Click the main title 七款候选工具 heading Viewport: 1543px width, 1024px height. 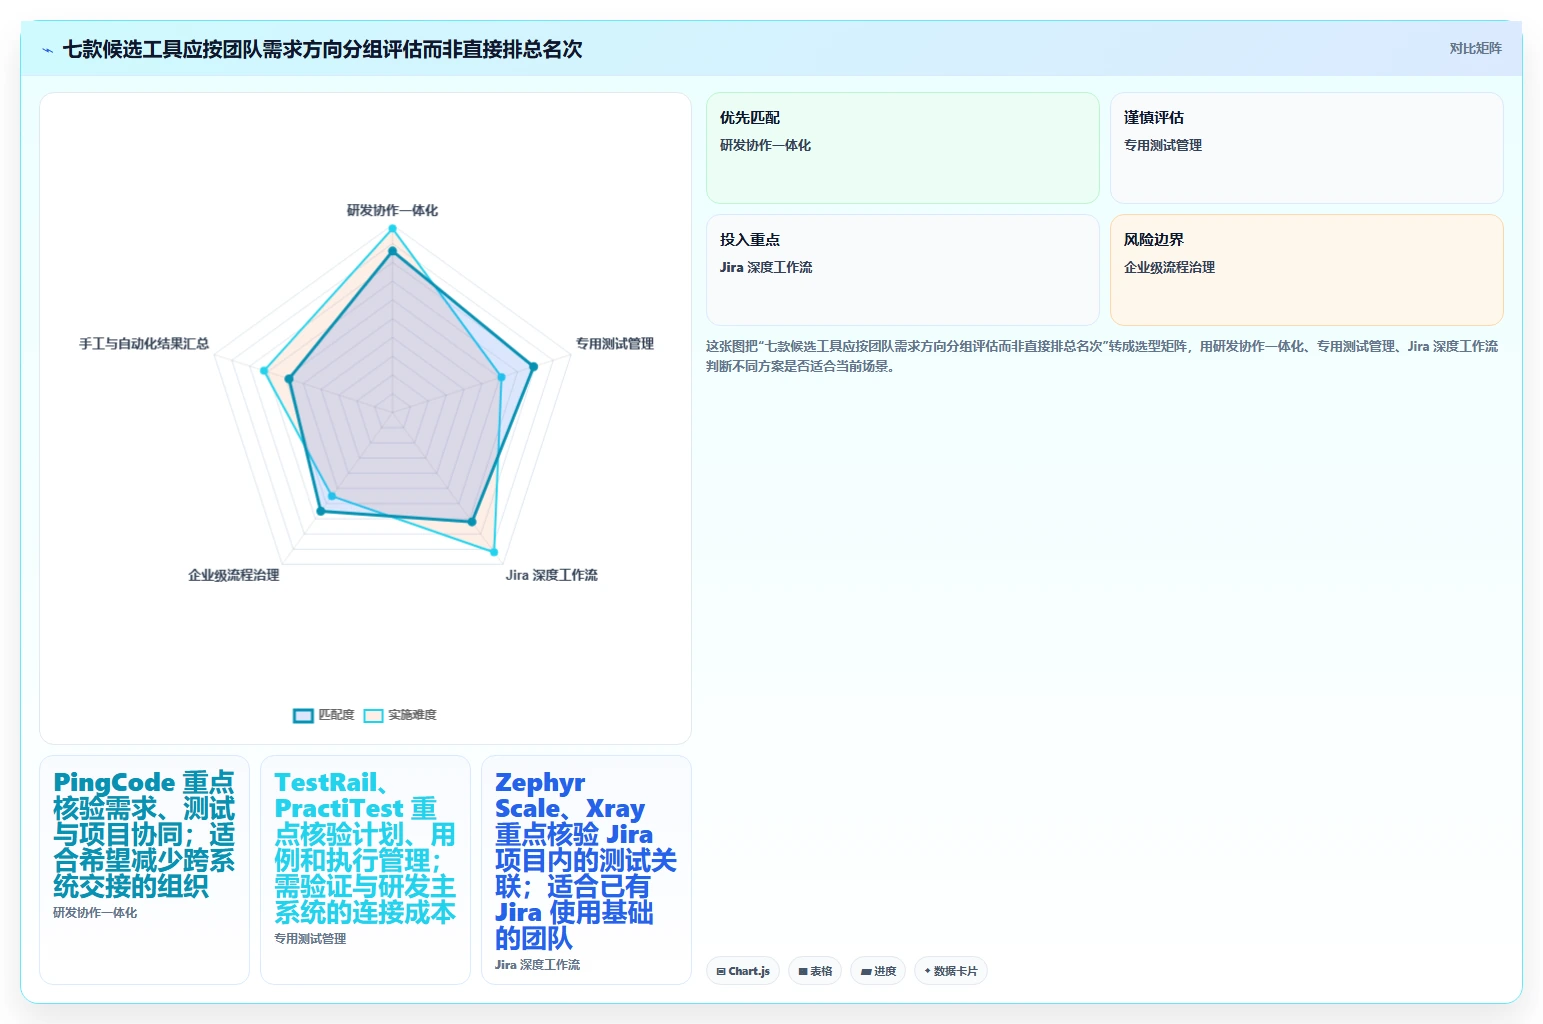pos(322,49)
